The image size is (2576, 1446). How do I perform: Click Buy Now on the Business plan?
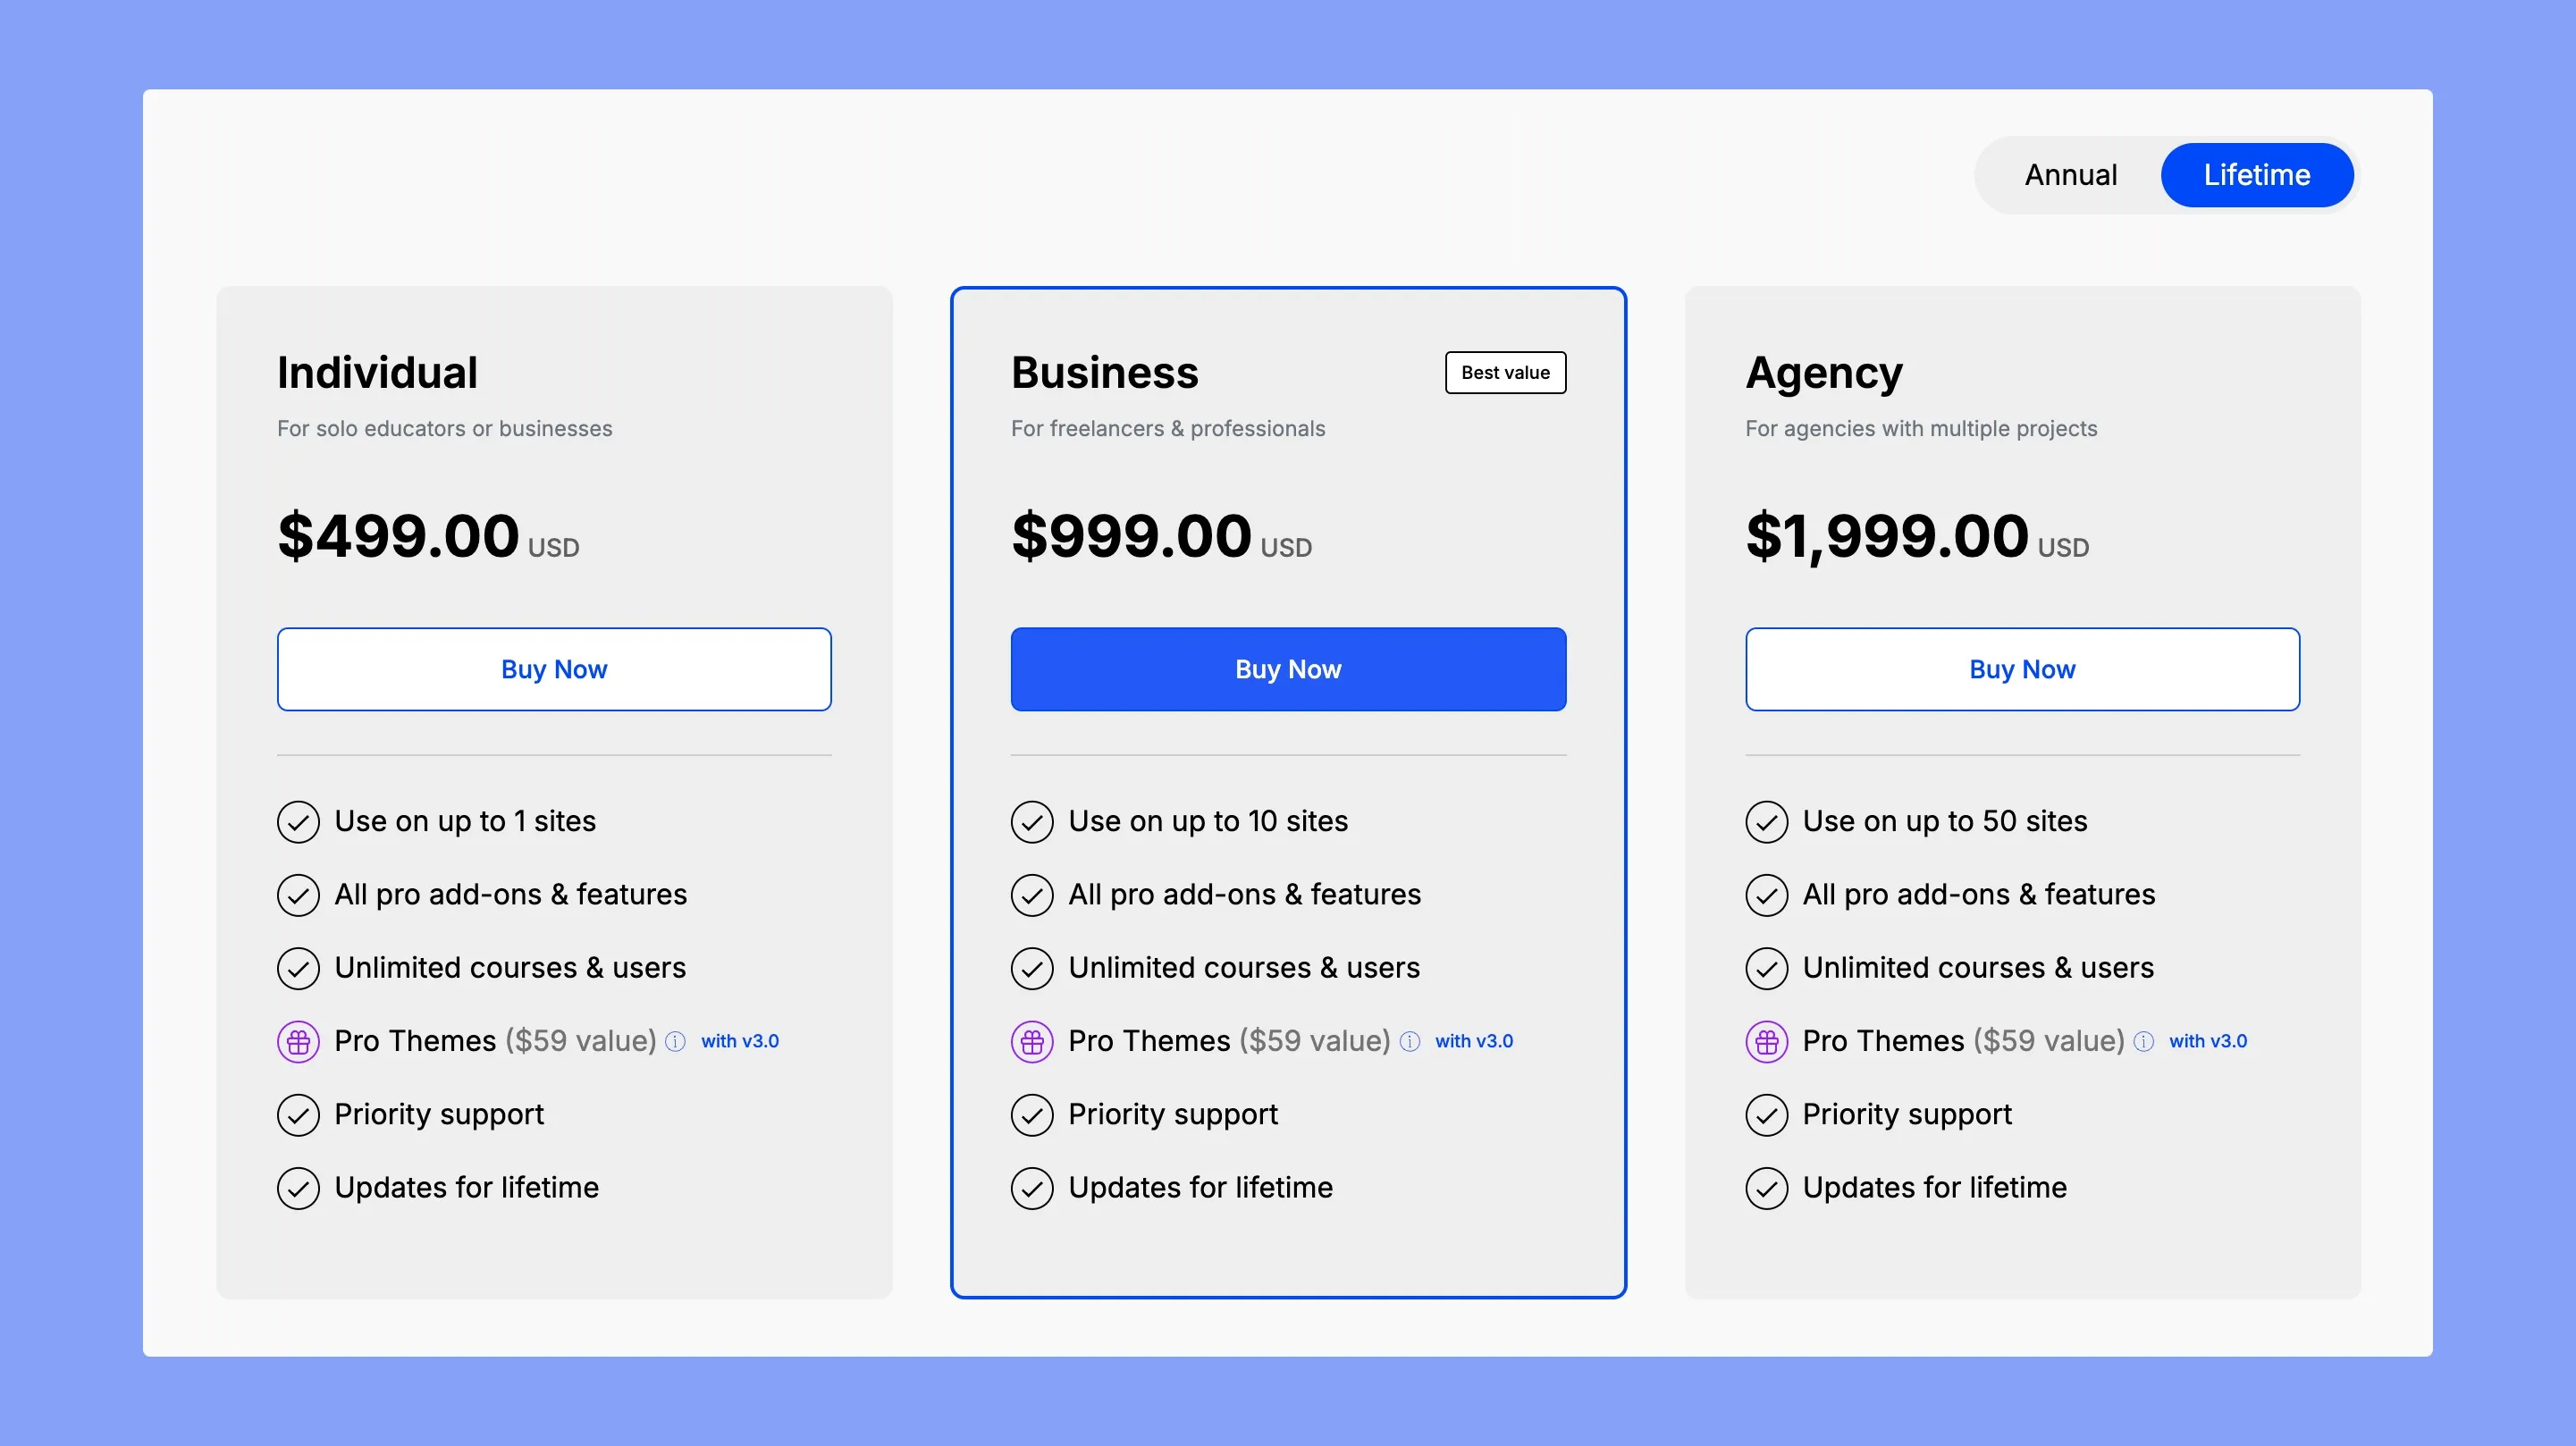(x=1288, y=669)
